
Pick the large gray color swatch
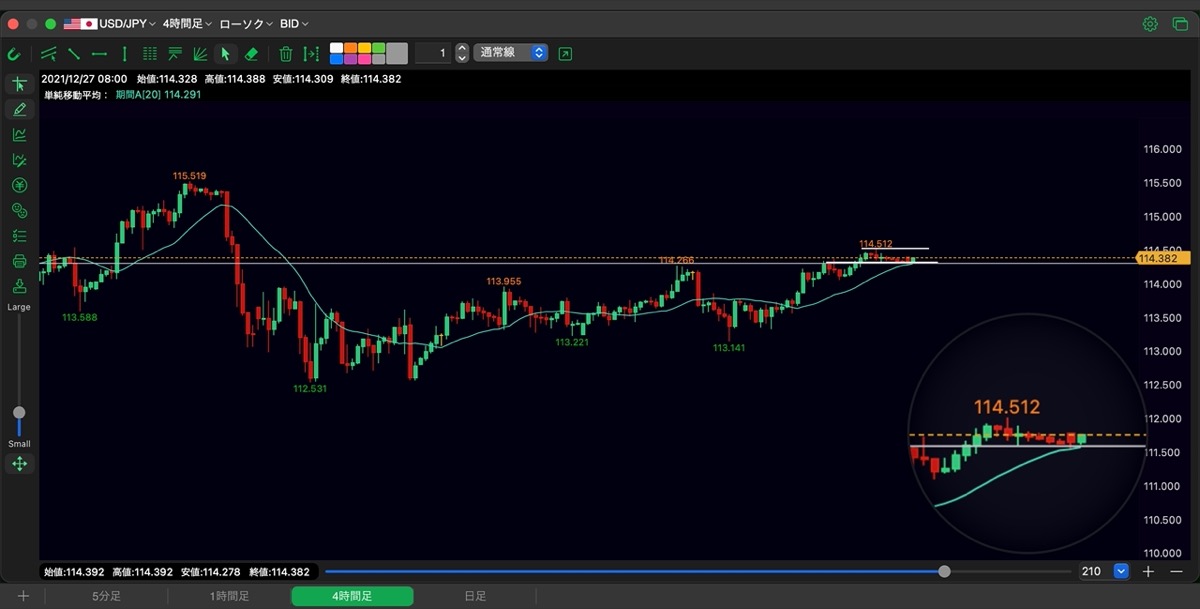397,53
